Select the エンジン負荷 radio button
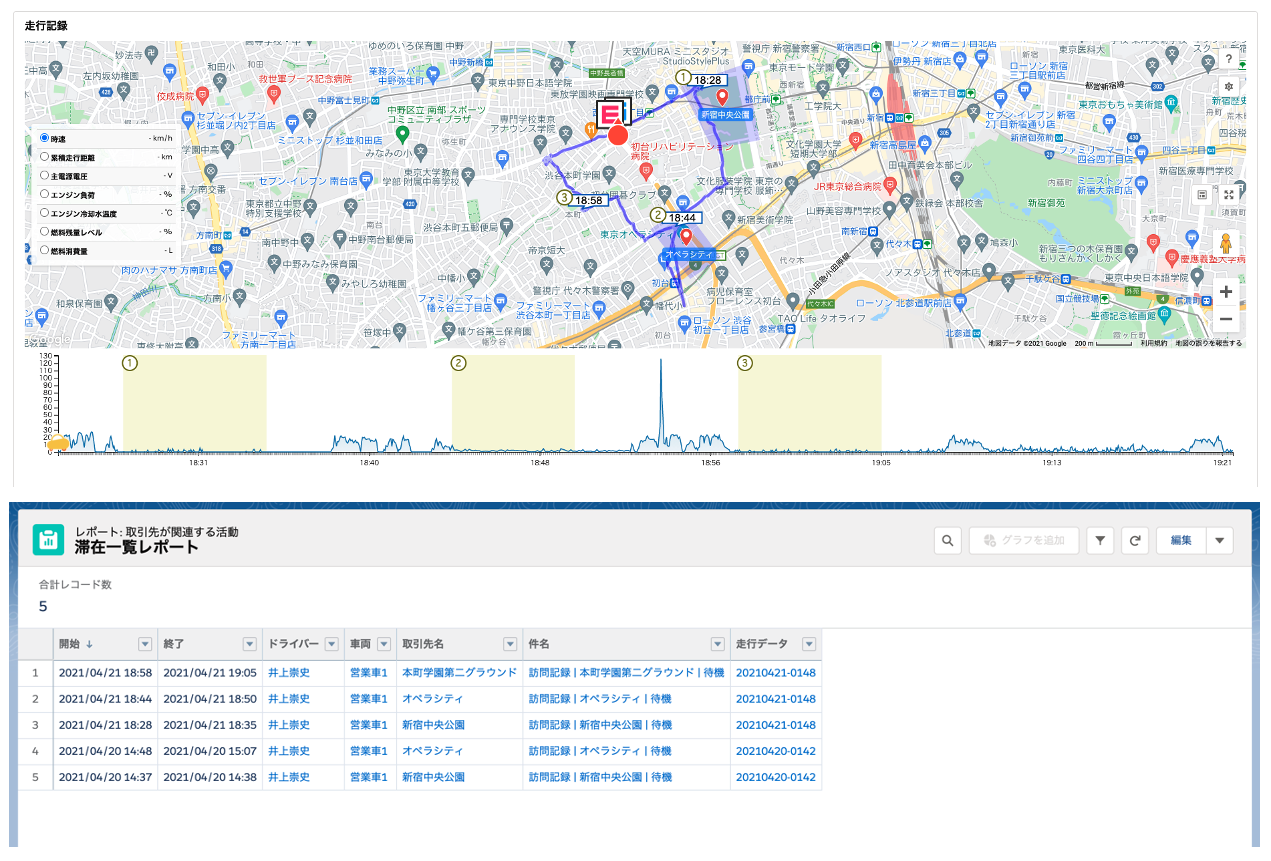The height and width of the screenshot is (861, 1271). coord(44,194)
